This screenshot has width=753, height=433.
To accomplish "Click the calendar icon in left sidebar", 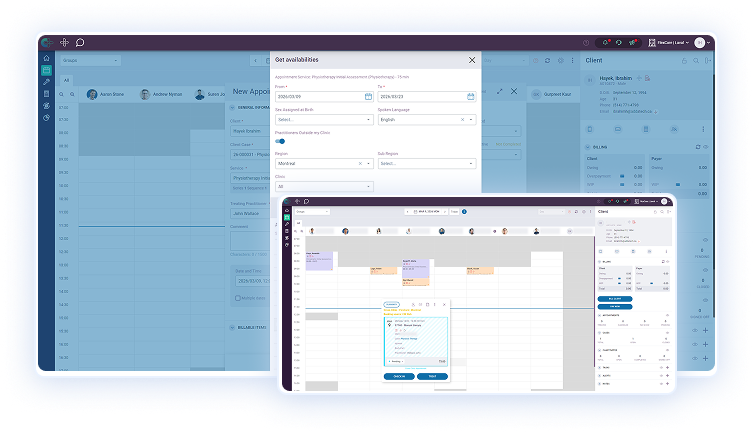I will pyautogui.click(x=47, y=70).
